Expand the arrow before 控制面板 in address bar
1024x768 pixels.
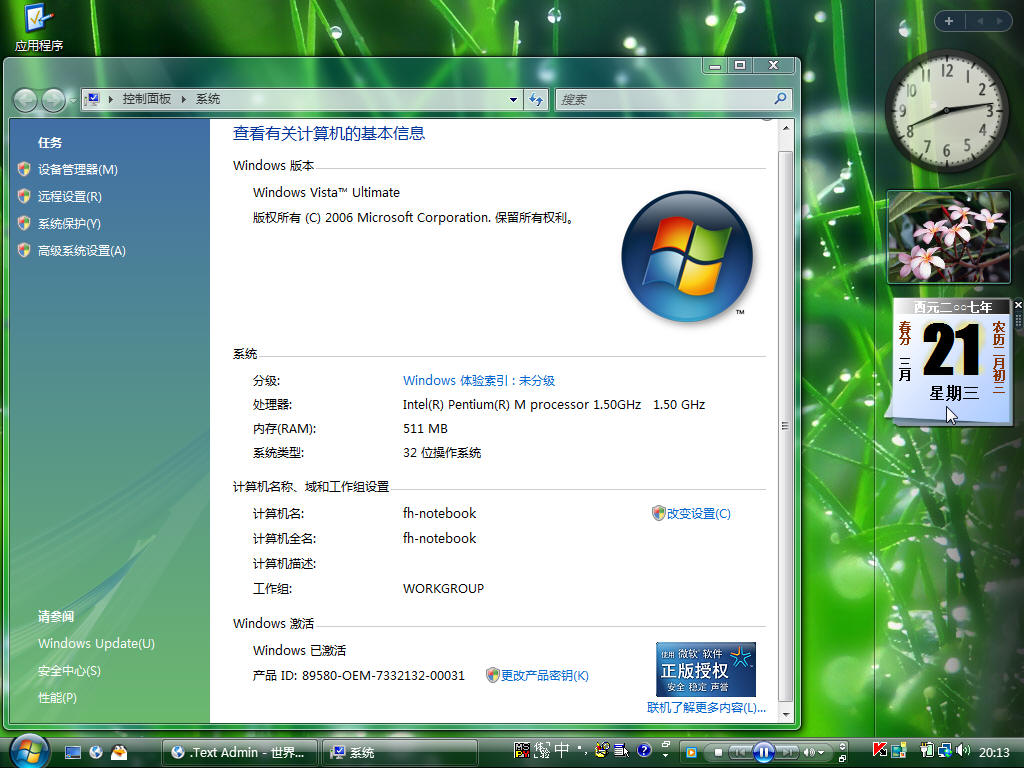(110, 99)
